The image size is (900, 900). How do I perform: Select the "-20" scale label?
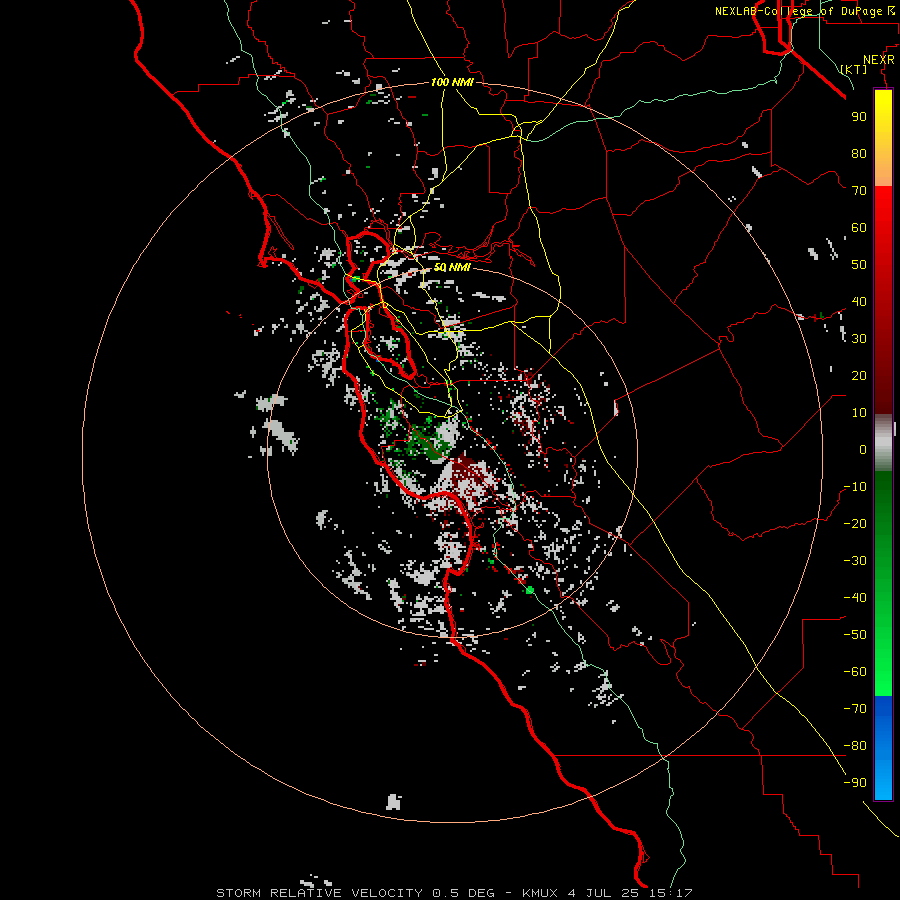point(855,523)
